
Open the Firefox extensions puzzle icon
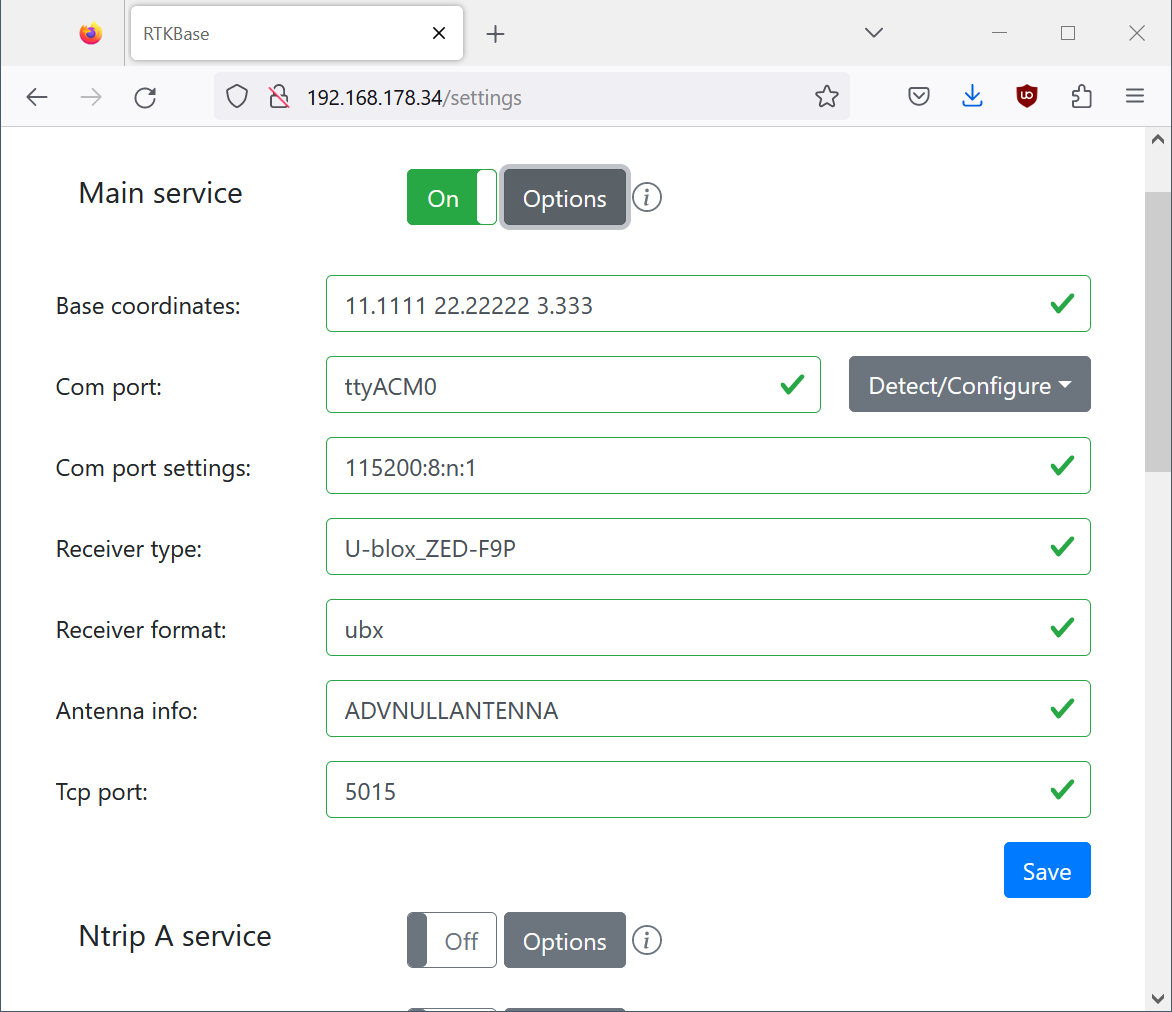tap(1081, 97)
